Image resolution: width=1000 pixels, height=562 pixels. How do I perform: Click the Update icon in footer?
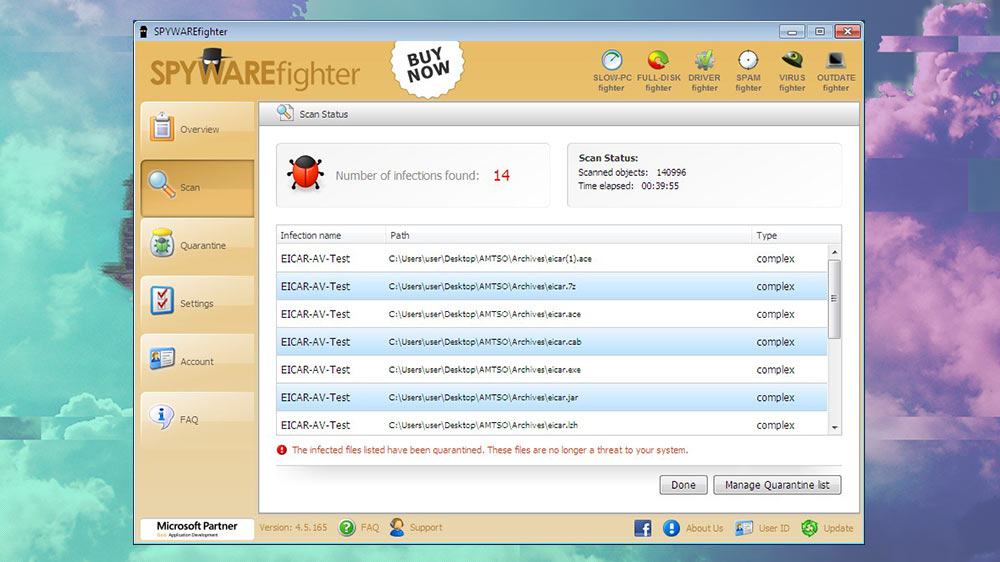[809, 528]
